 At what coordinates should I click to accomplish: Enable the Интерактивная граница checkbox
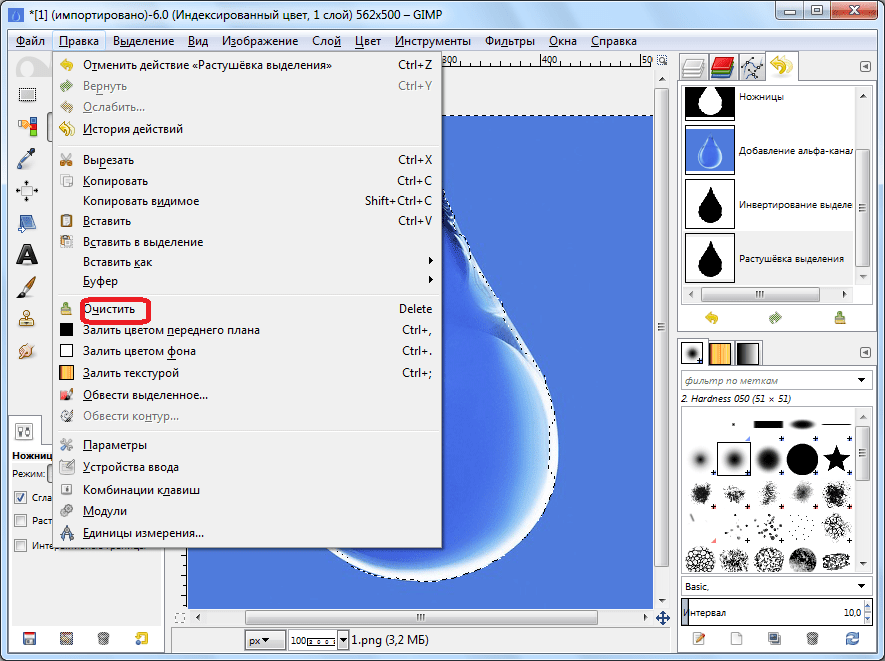(20, 545)
